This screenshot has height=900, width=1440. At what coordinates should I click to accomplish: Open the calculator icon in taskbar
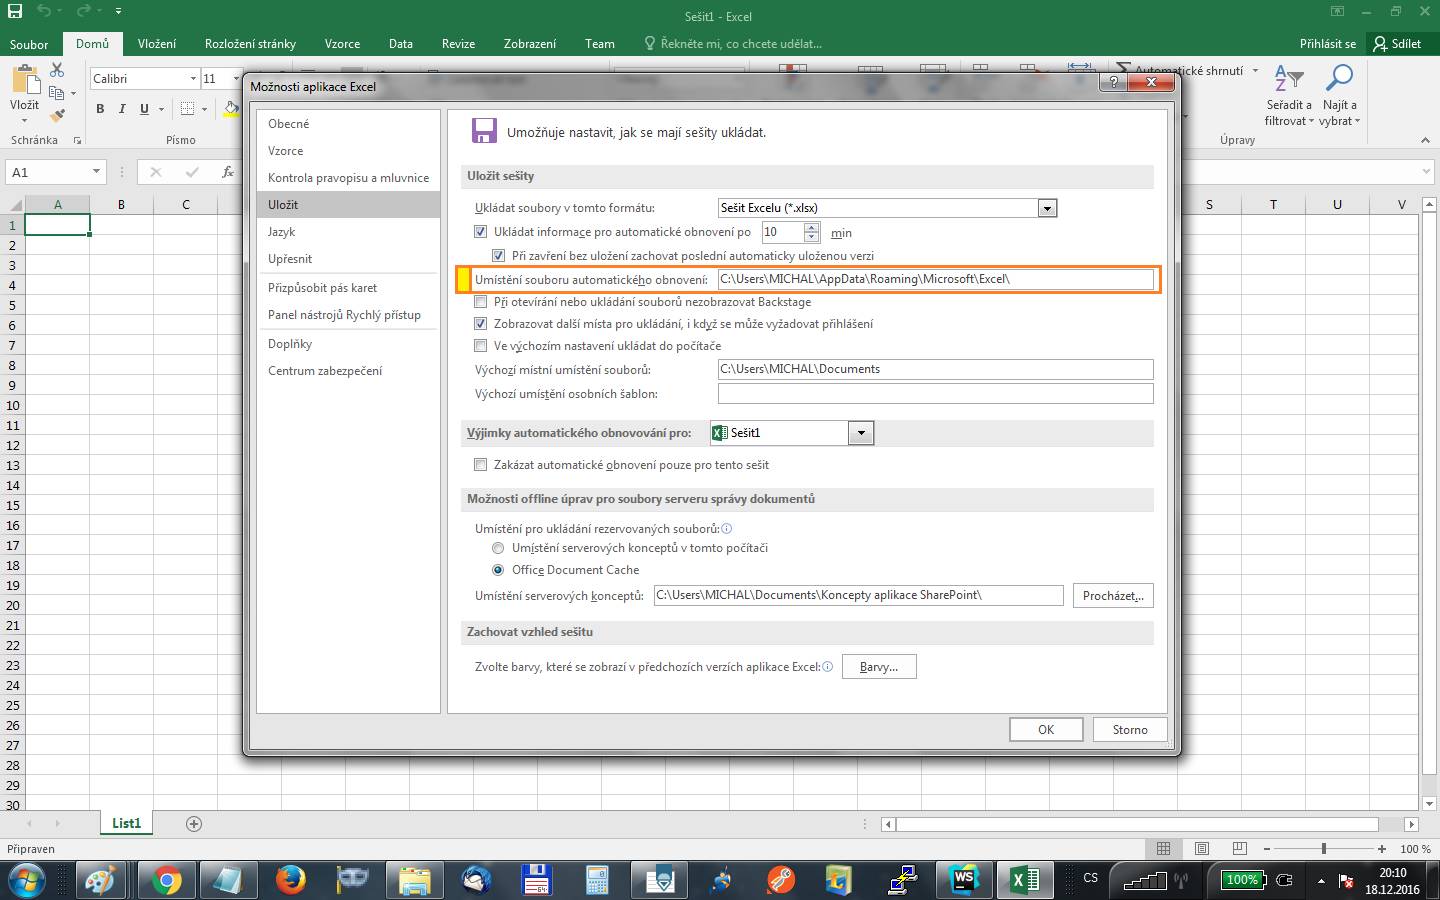598,880
